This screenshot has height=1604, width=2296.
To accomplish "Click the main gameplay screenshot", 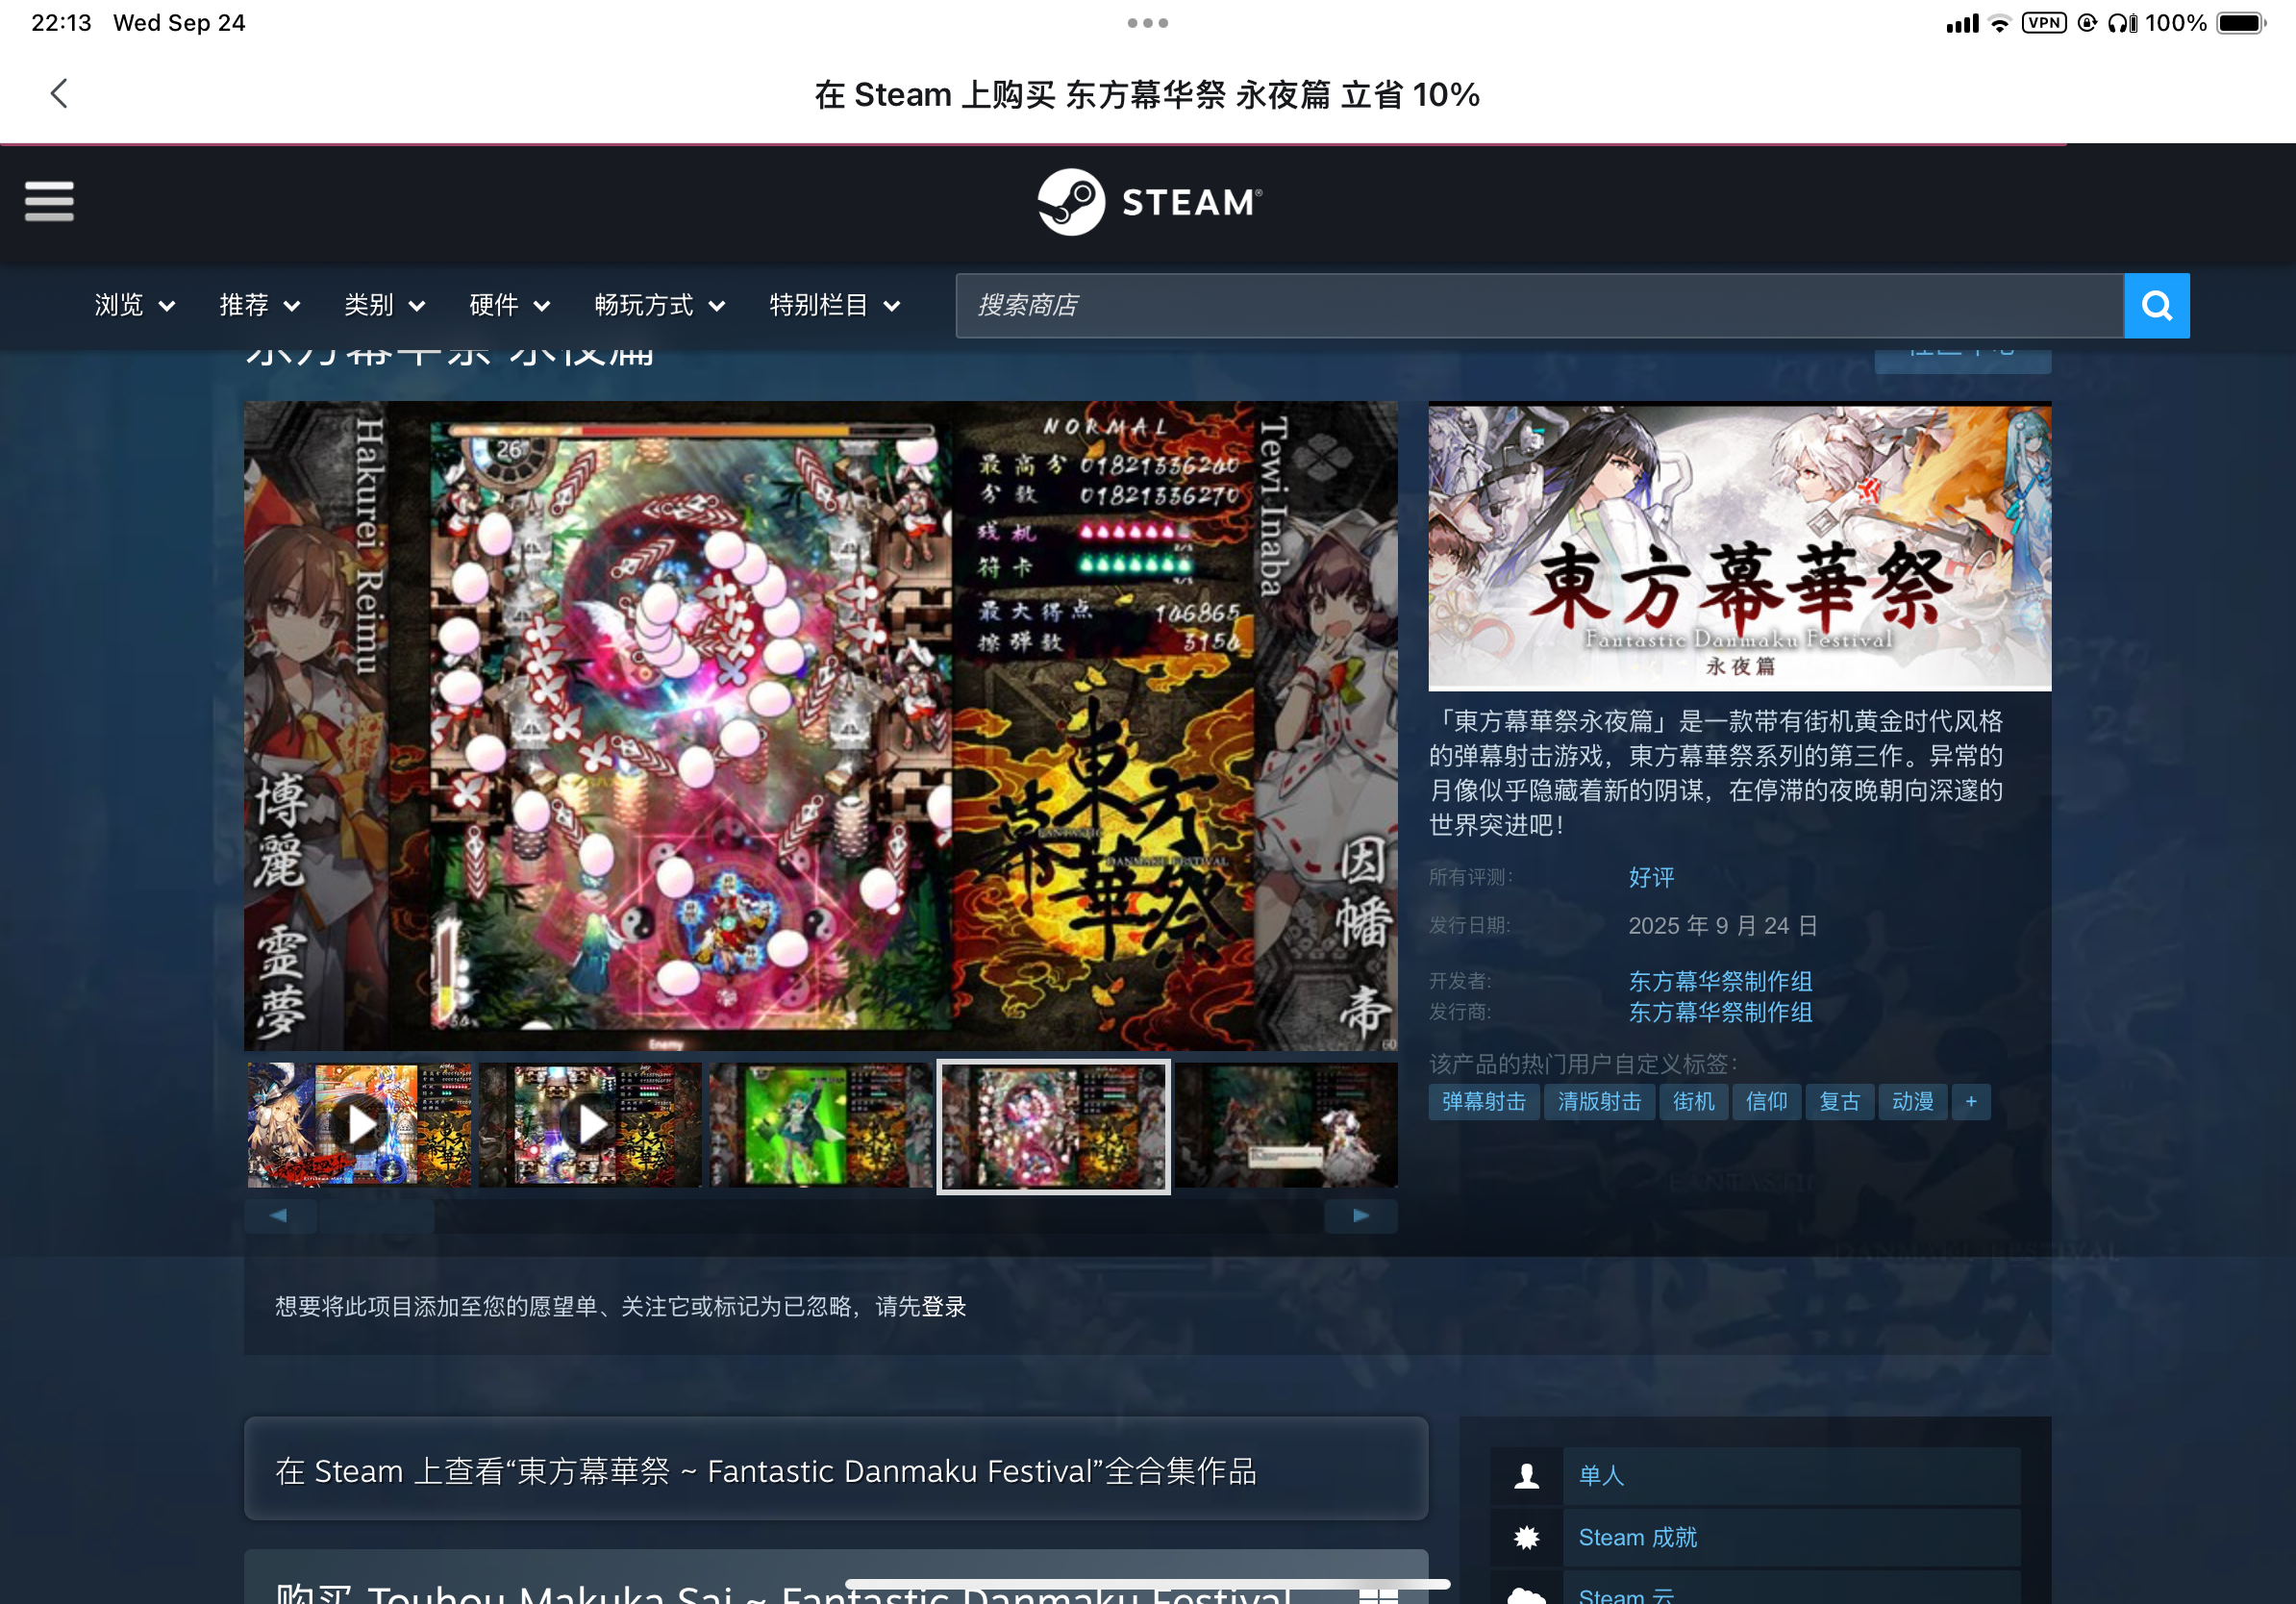I will [x=821, y=726].
